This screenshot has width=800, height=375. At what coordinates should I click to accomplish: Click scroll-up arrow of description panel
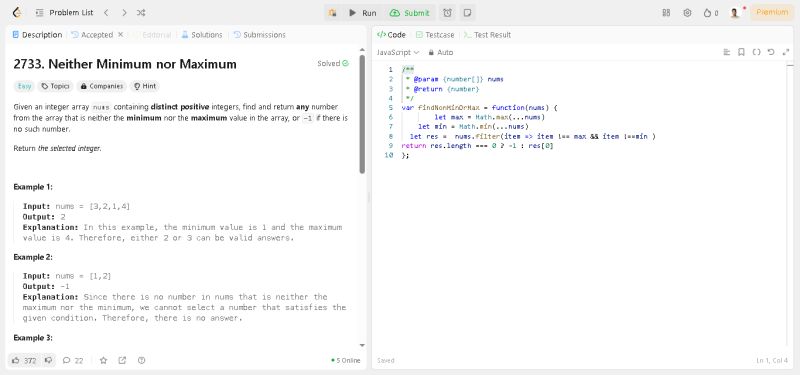pos(362,49)
